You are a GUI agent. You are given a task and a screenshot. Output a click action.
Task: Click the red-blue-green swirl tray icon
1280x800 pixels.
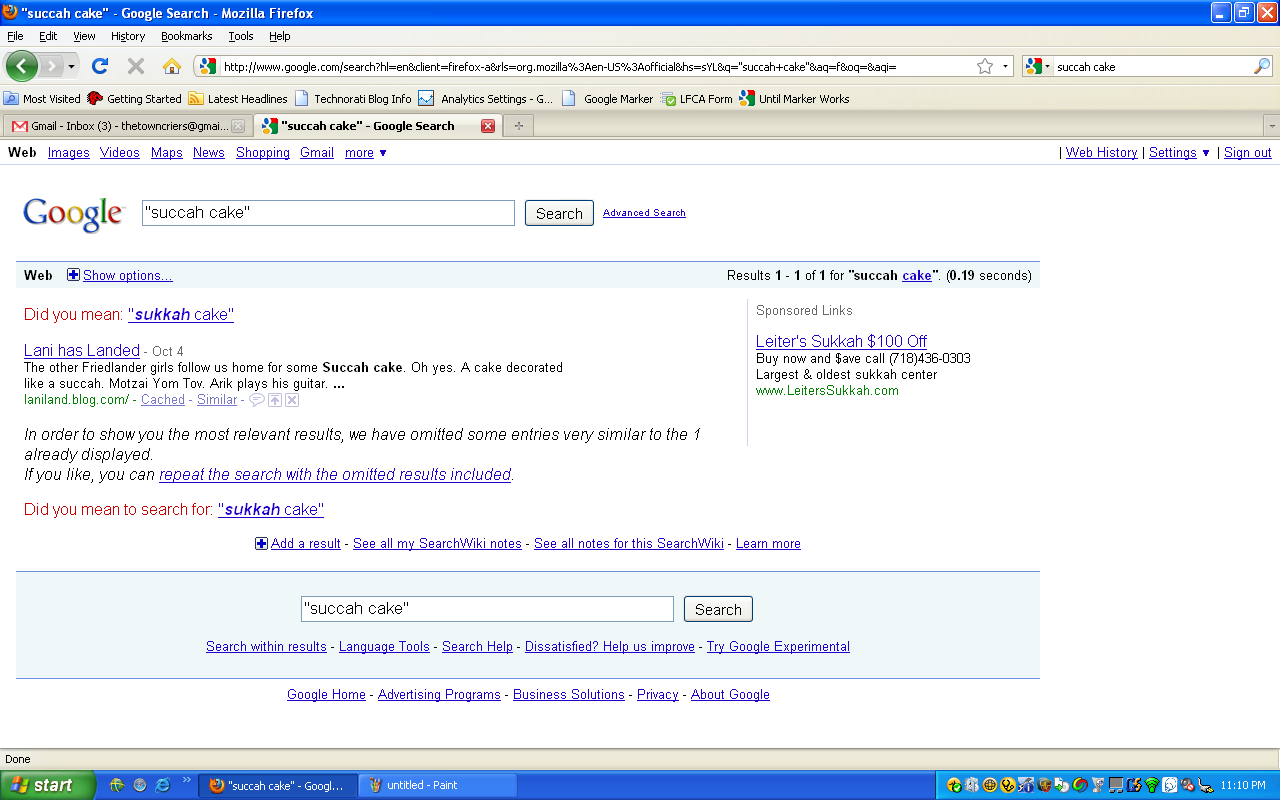coord(1080,785)
